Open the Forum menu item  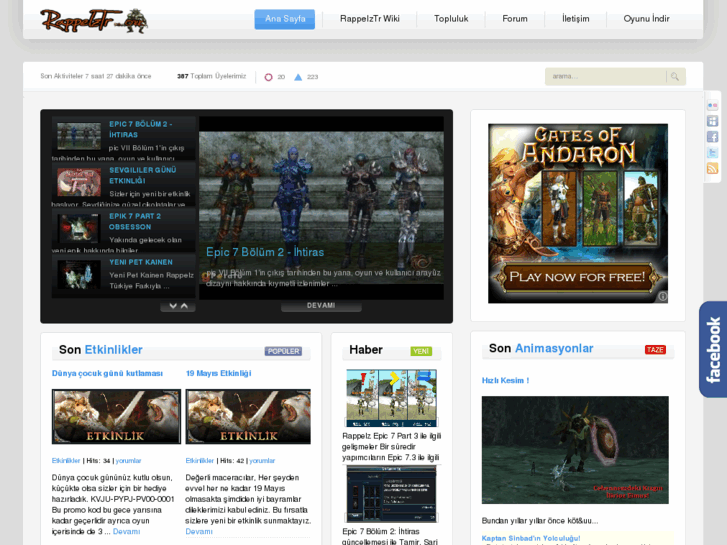[x=515, y=19]
